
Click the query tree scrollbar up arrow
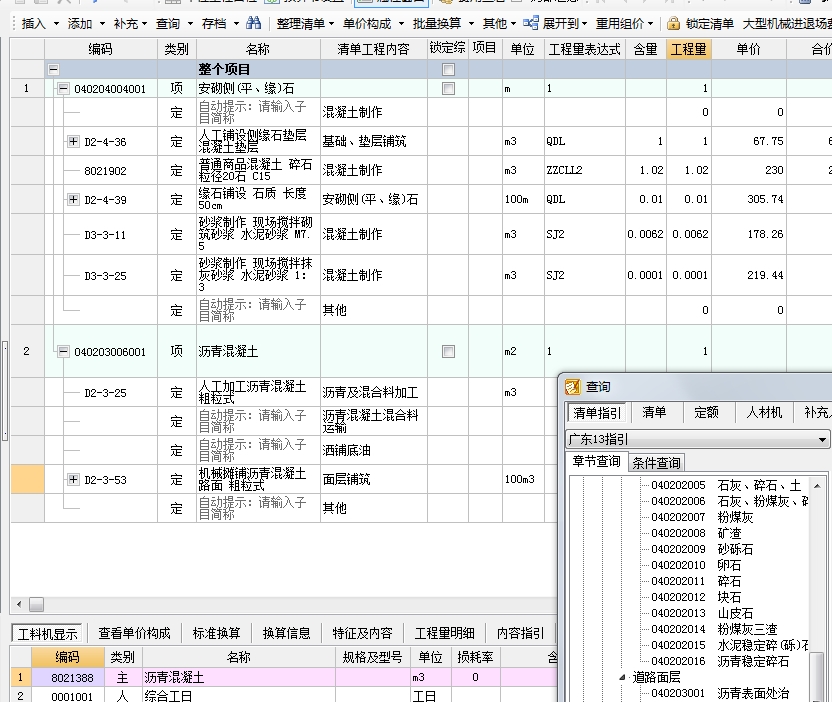[817, 486]
